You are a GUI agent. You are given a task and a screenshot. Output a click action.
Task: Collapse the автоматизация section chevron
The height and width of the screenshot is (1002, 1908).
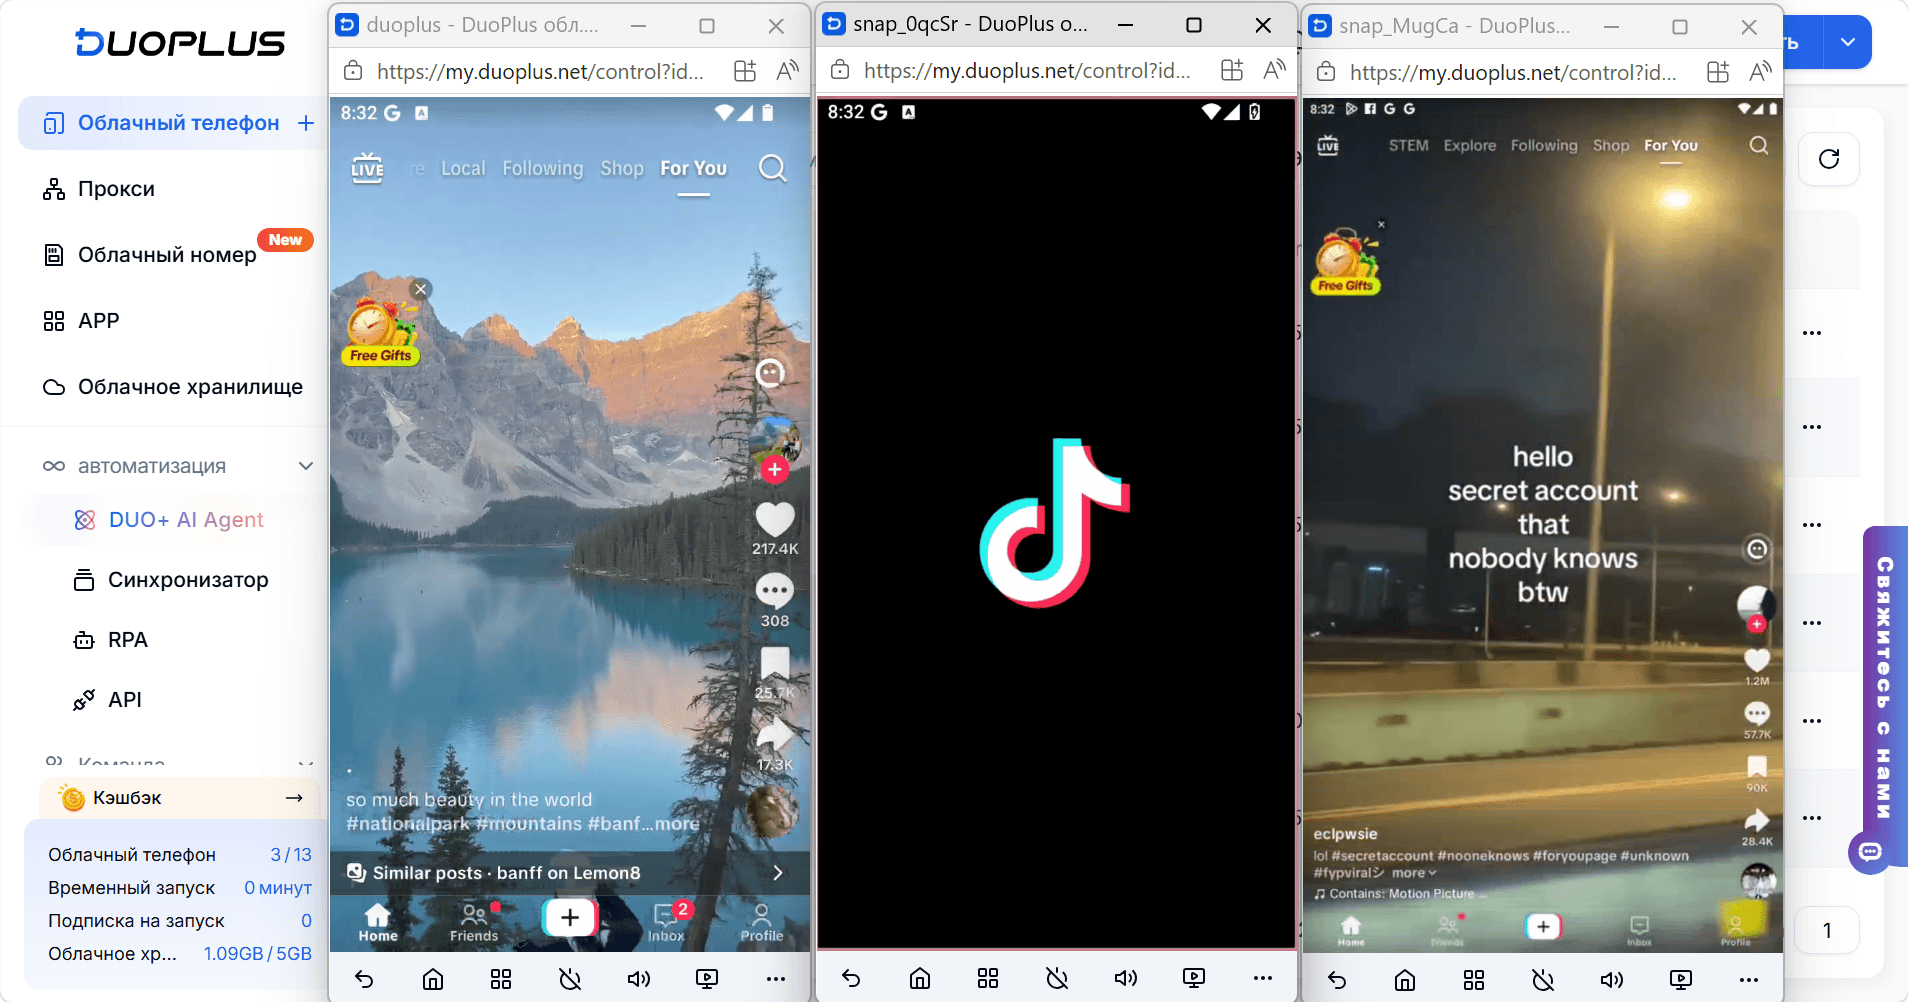[x=306, y=466]
